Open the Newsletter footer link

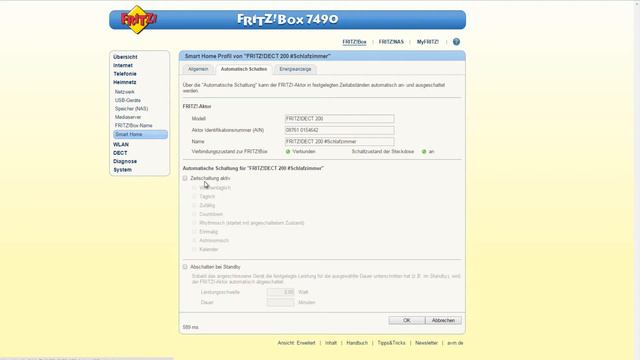(x=427, y=343)
